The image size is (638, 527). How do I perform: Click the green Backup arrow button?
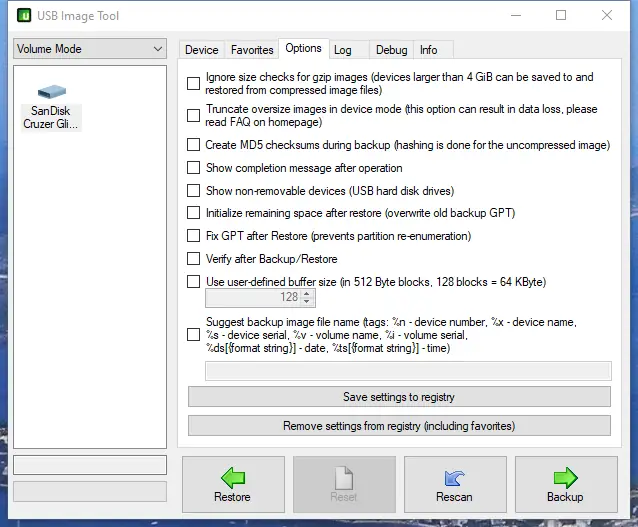[x=566, y=484]
